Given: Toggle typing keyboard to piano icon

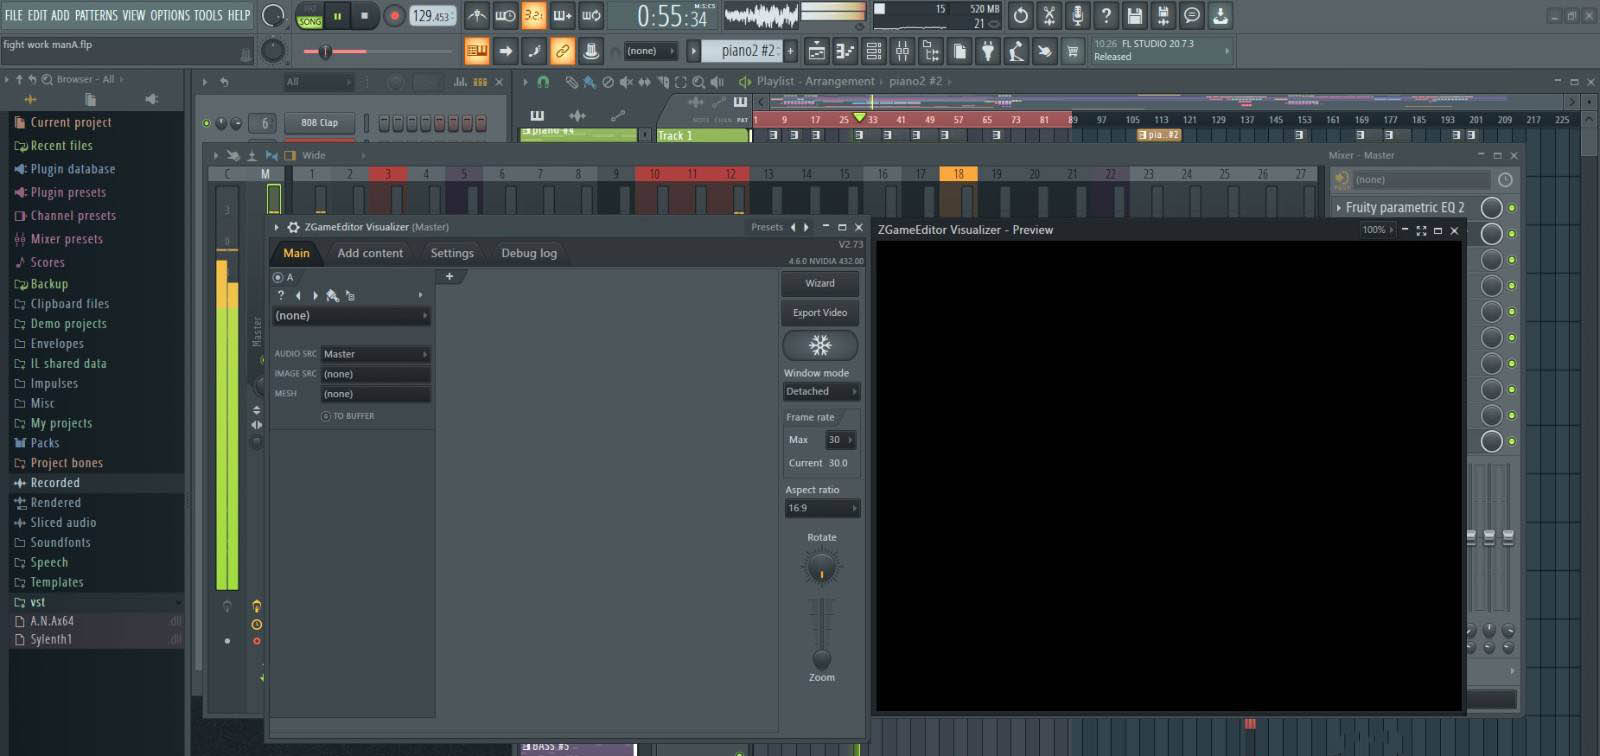Looking at the screenshot, I should (477, 51).
